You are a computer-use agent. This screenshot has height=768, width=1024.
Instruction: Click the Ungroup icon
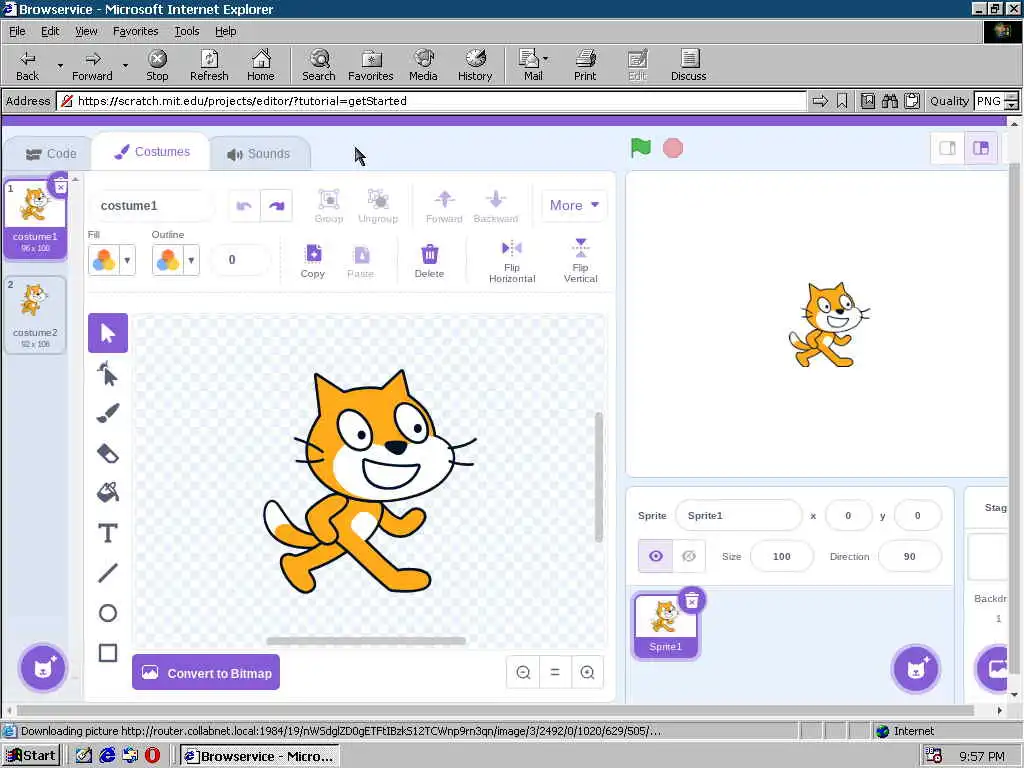click(378, 206)
